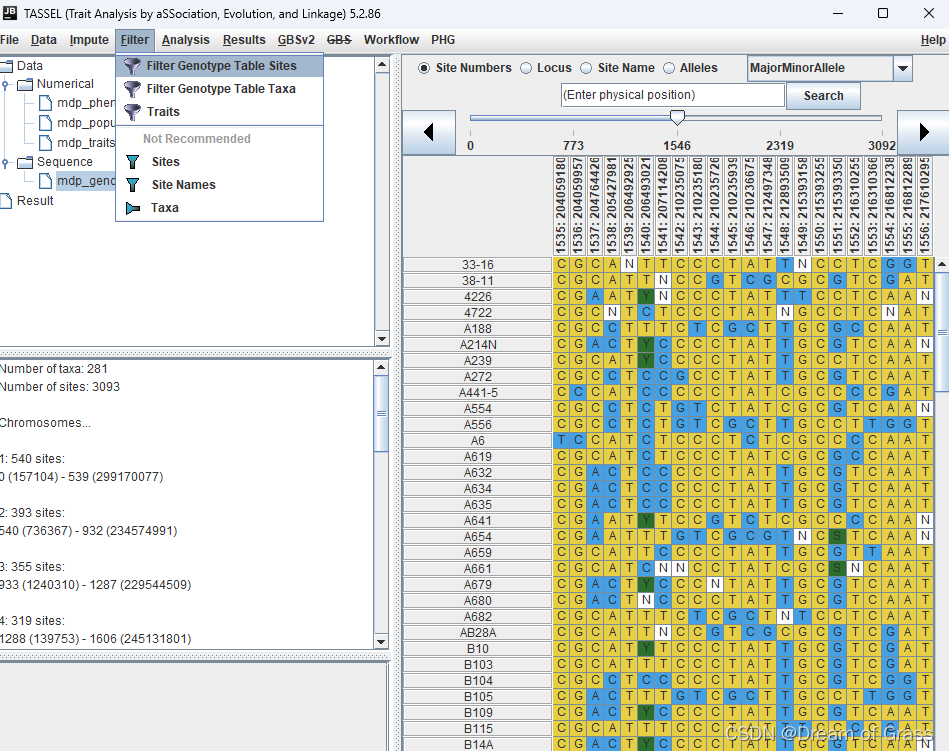Click column header 1540: 206493021
949x751 pixels.
point(646,206)
